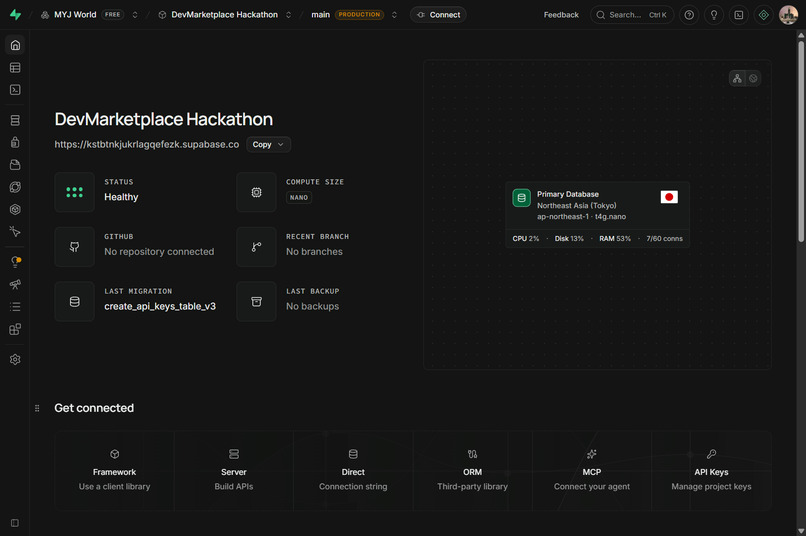Click the vertical scrollbar thumb
The height and width of the screenshot is (536, 806).
(x=801, y=141)
